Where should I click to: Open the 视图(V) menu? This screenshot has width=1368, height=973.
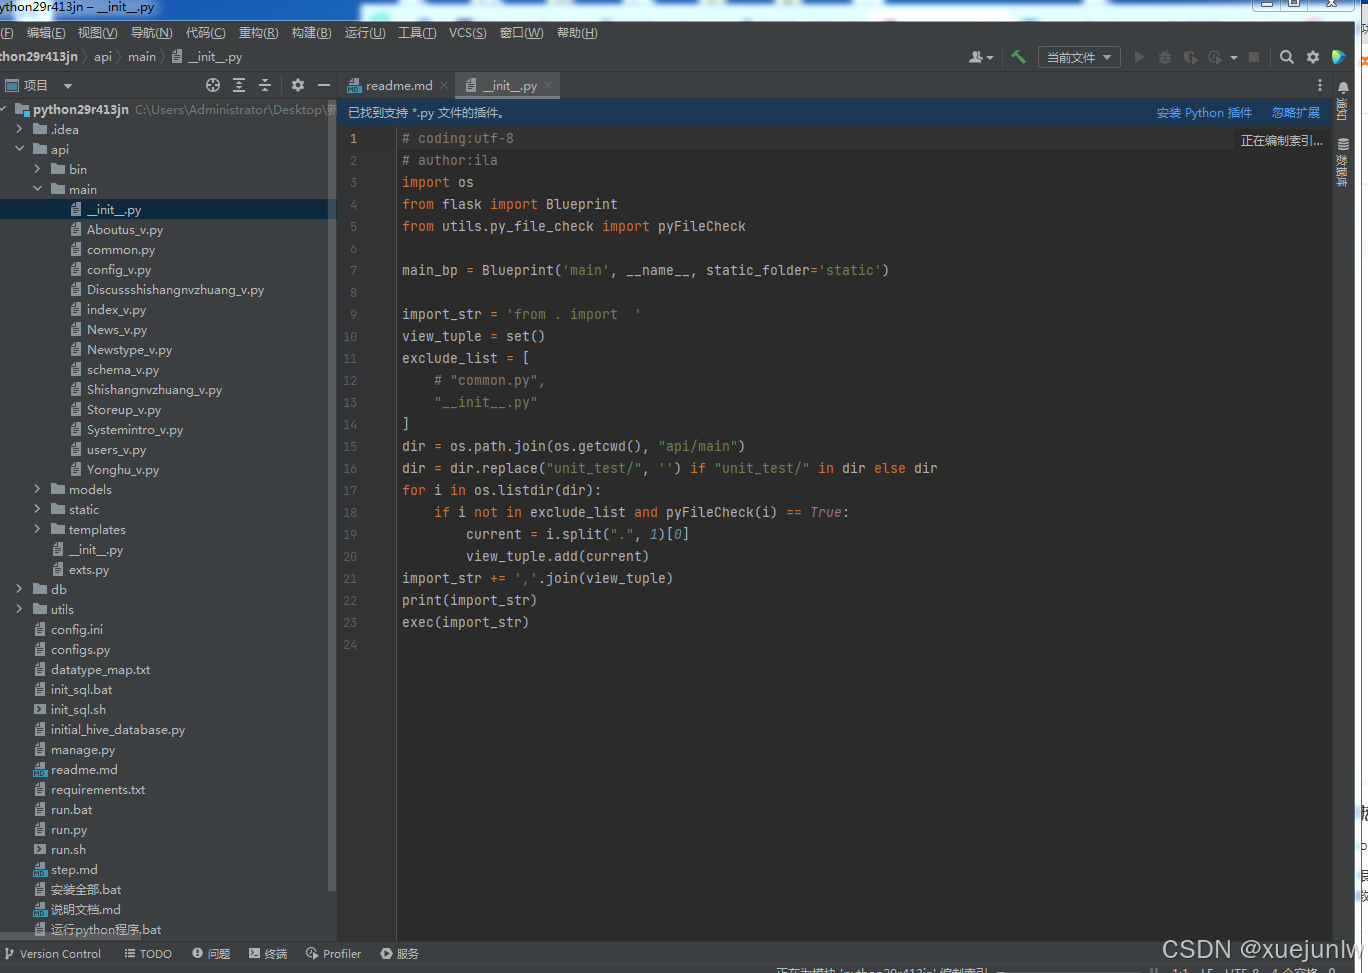97,33
